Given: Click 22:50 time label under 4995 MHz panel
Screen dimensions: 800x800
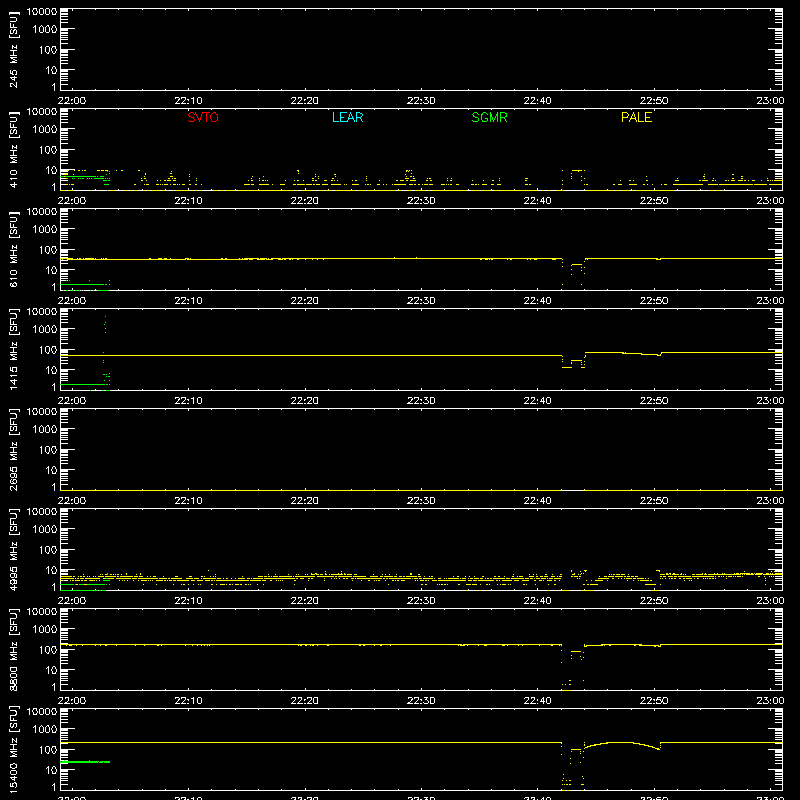Looking at the screenshot, I should [x=654, y=601].
